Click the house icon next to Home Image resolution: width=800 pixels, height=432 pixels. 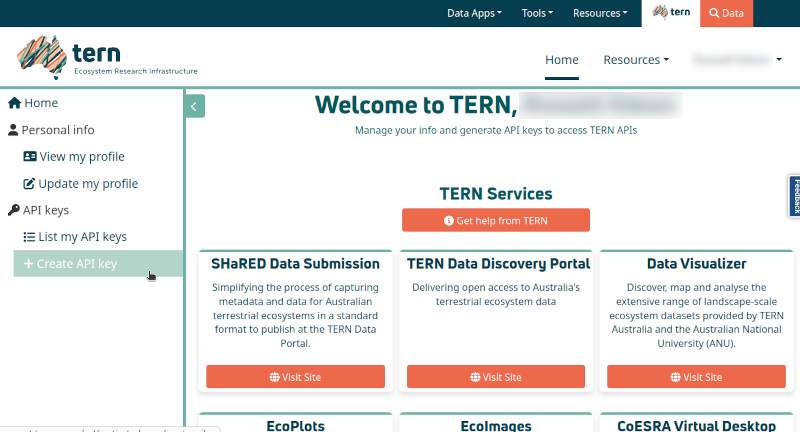(14, 103)
